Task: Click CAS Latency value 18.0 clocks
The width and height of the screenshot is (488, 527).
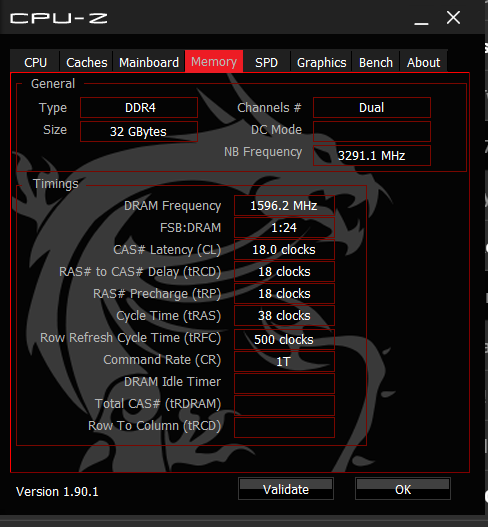Action: click(284, 250)
